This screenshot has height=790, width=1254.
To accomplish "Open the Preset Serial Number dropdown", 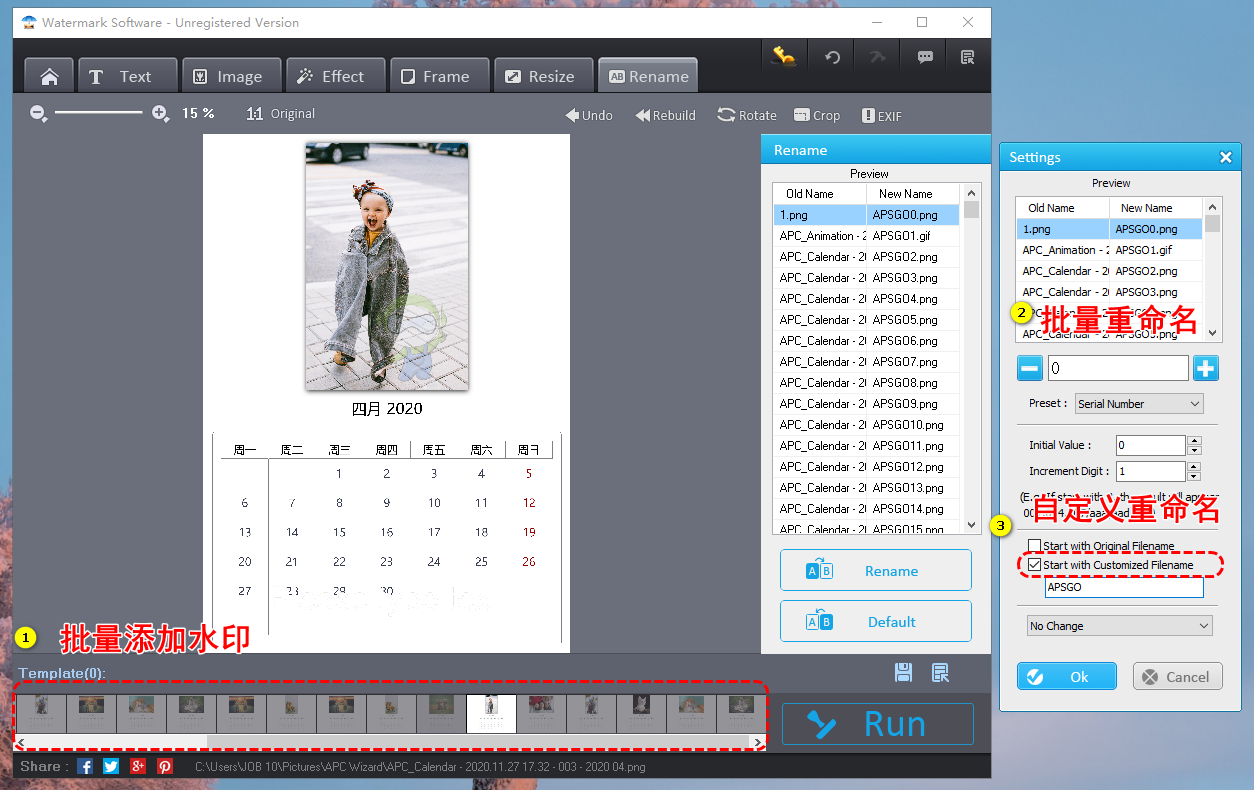I will (x=1139, y=404).
